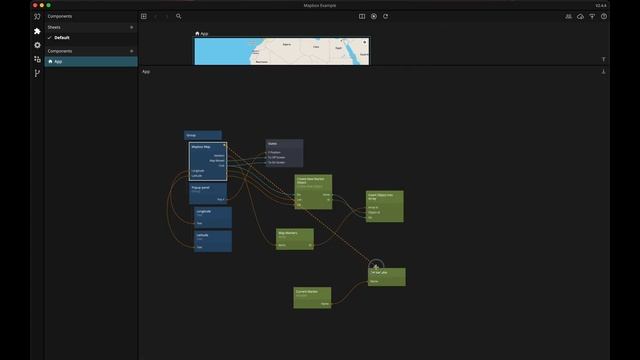The height and width of the screenshot is (360, 640).
Task: Add a new sheet with plus icon
Action: click(131, 27)
